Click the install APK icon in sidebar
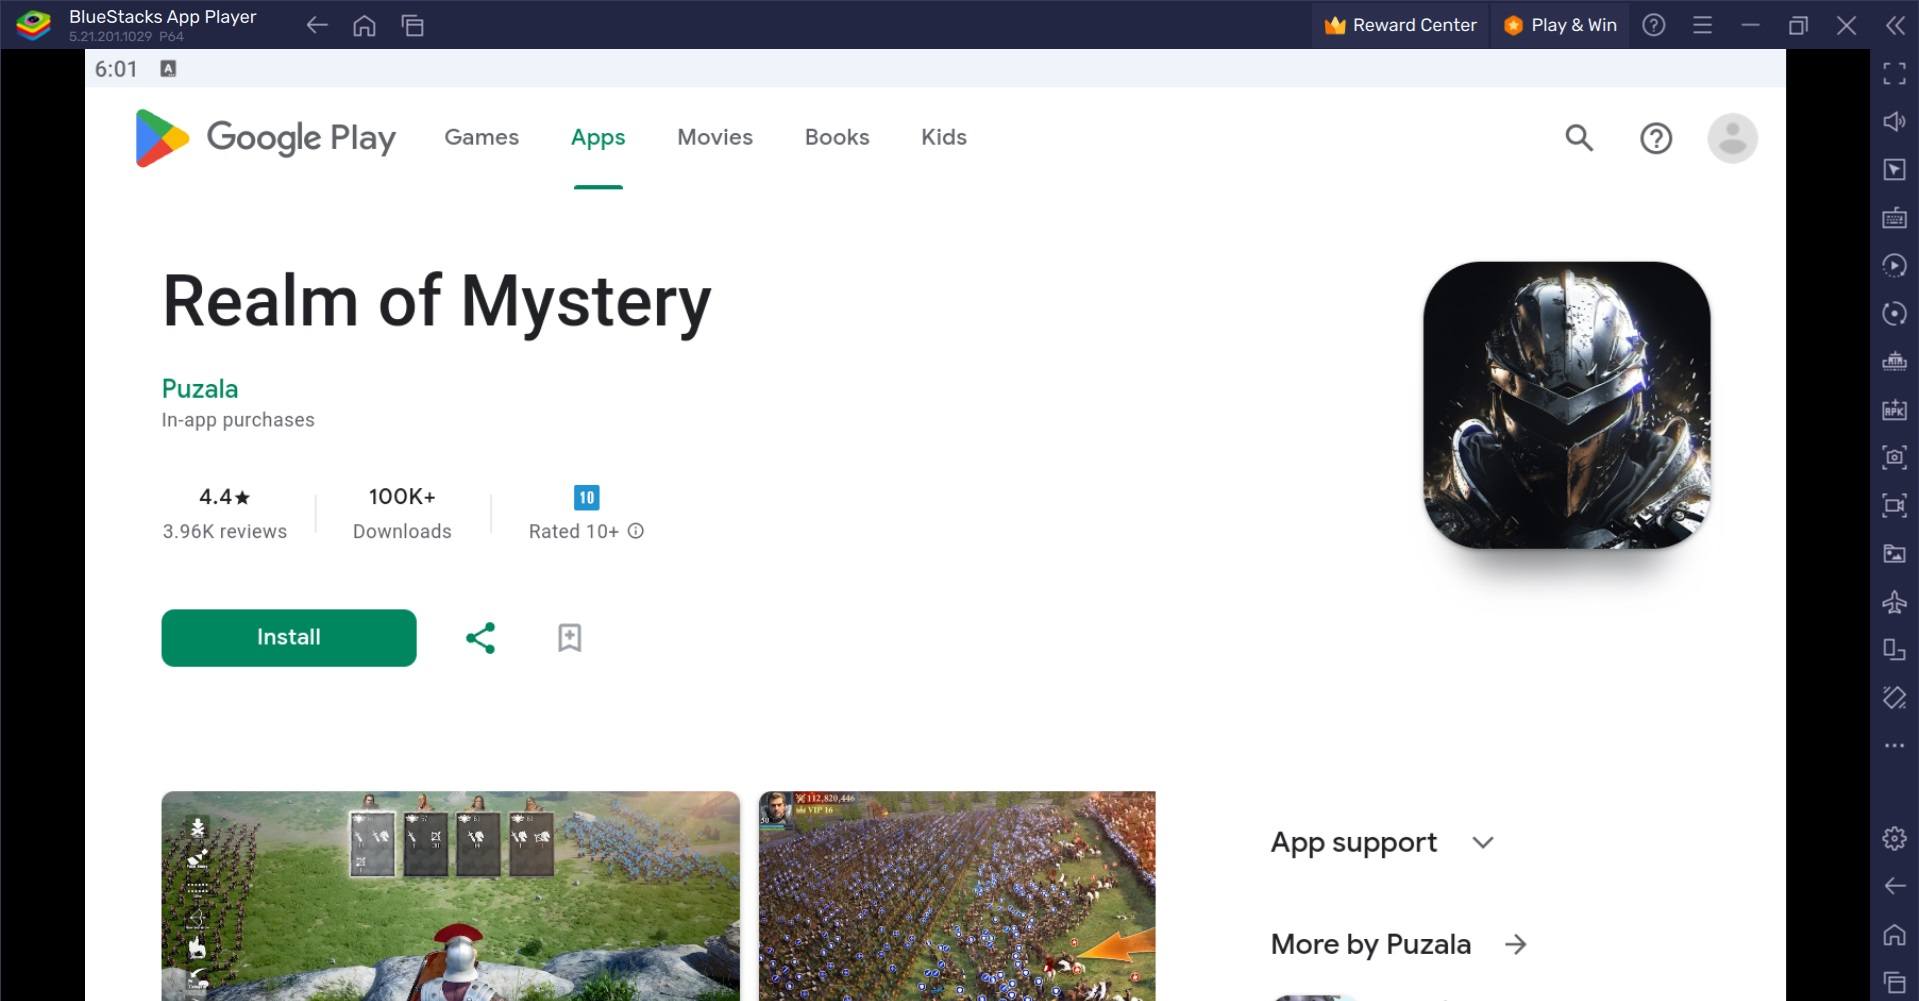 pos(1894,409)
